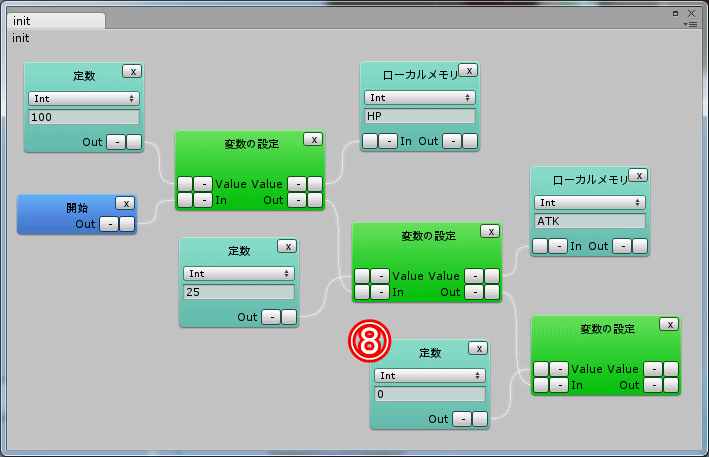Viewport: 709px width, 457px height.
Task: Click the minus button on 定数 25 Out
Action: [271, 317]
